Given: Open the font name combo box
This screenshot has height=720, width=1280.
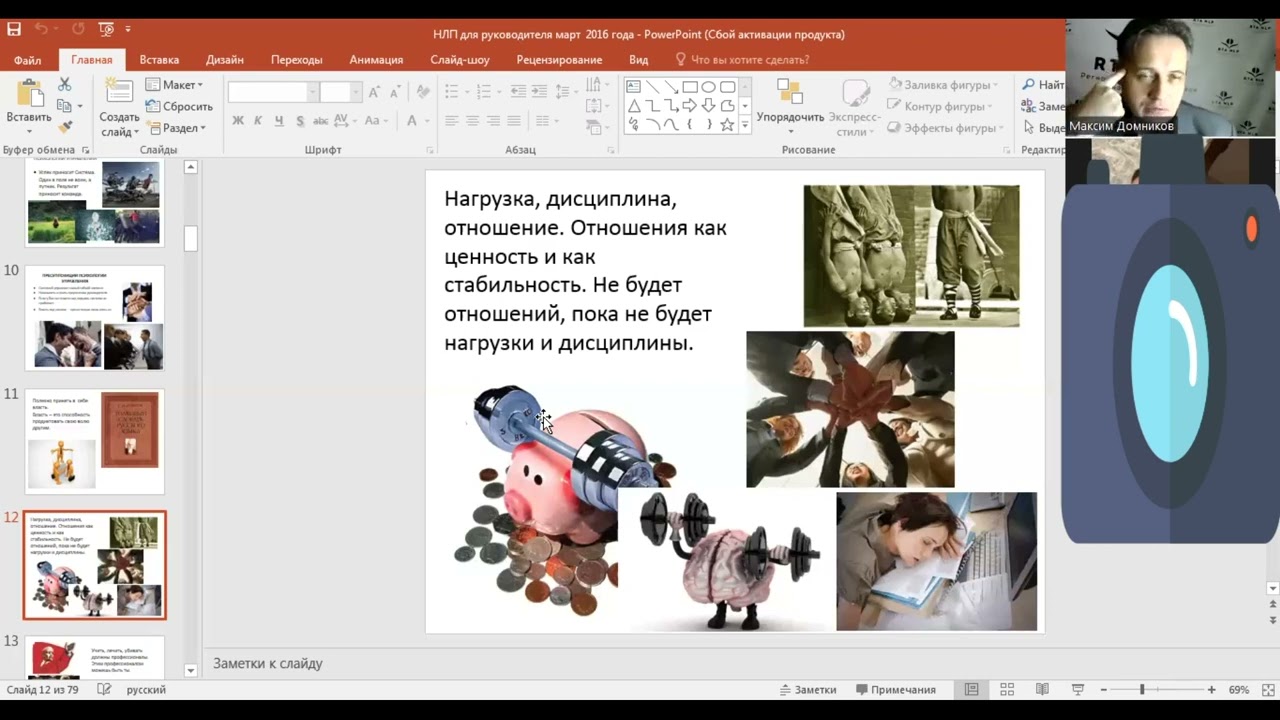Looking at the screenshot, I should tap(272, 92).
